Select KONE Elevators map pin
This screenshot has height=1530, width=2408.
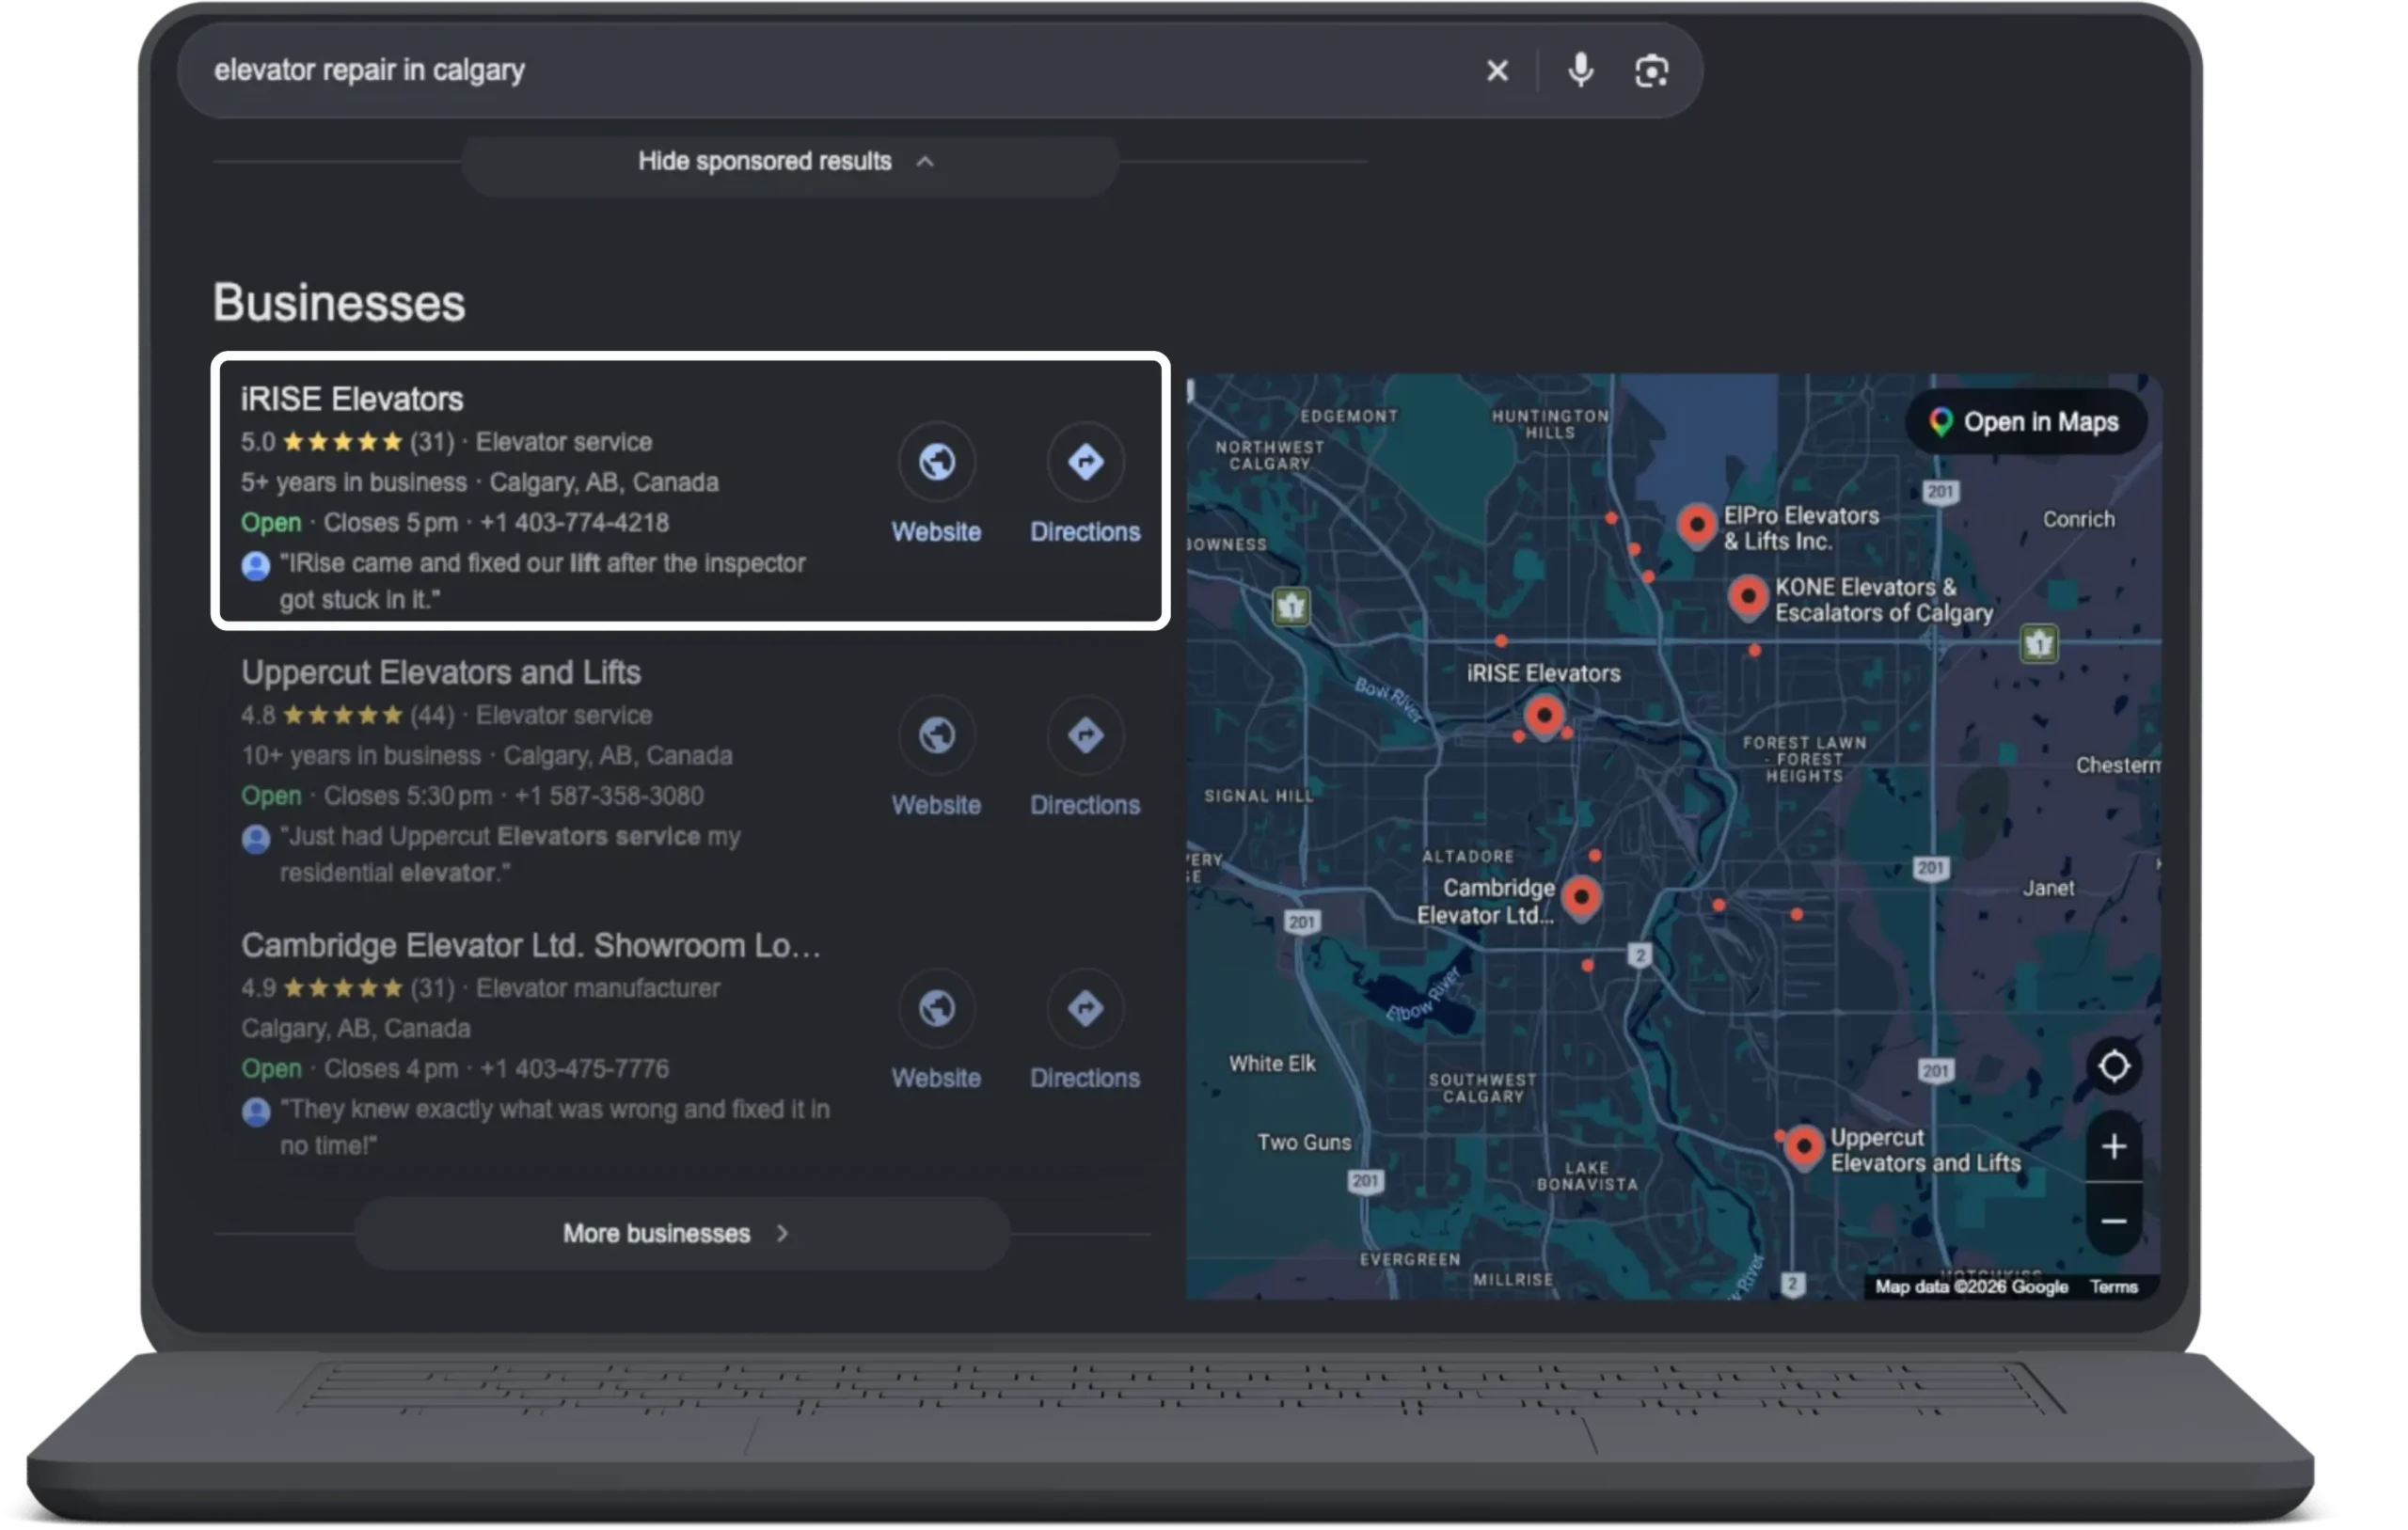coord(1747,597)
